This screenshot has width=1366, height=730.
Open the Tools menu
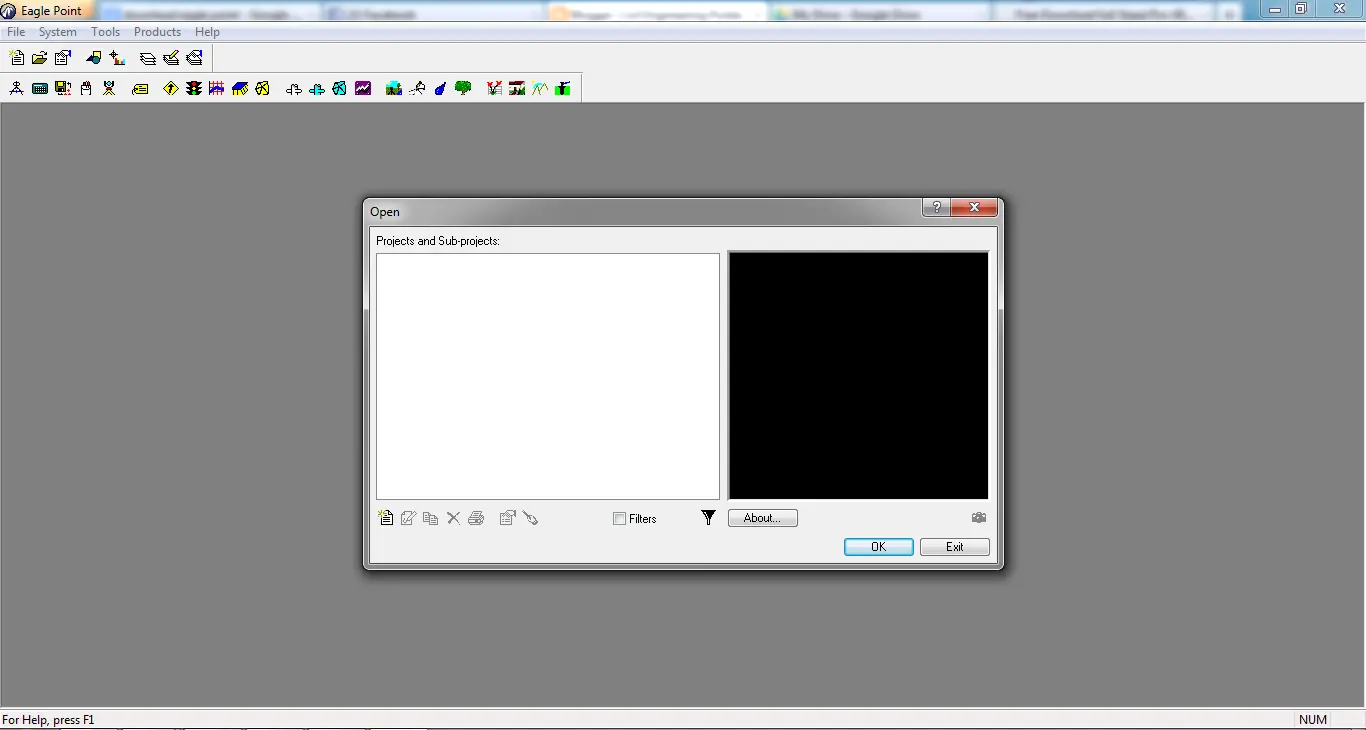pyautogui.click(x=105, y=32)
